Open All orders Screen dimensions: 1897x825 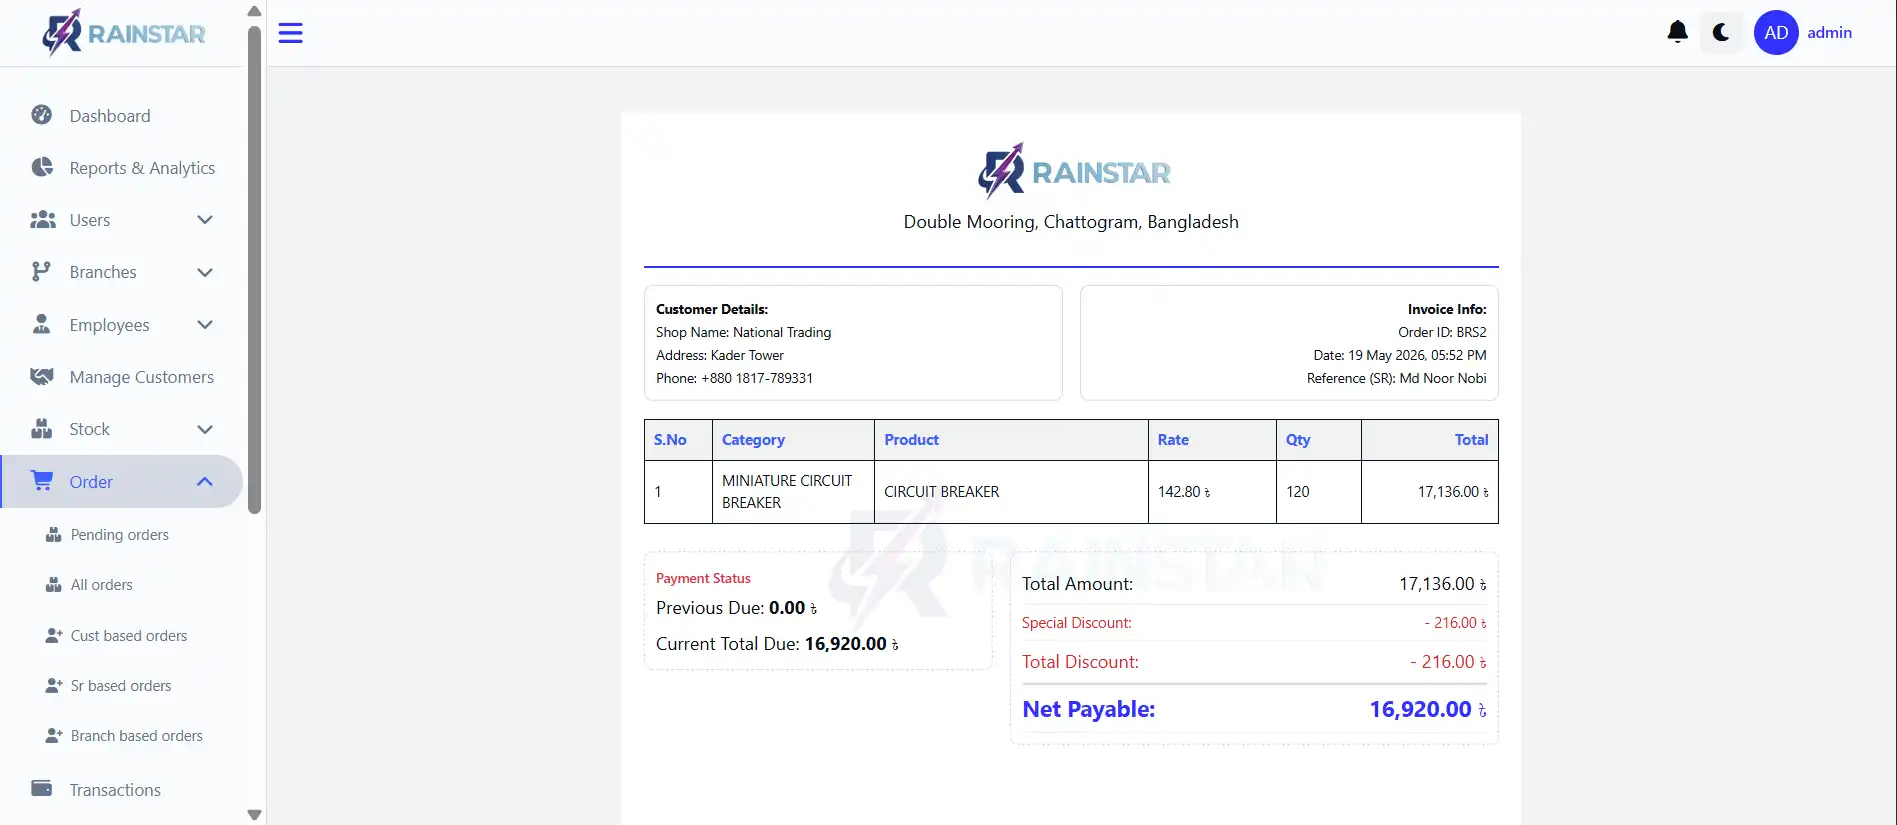click(x=101, y=584)
